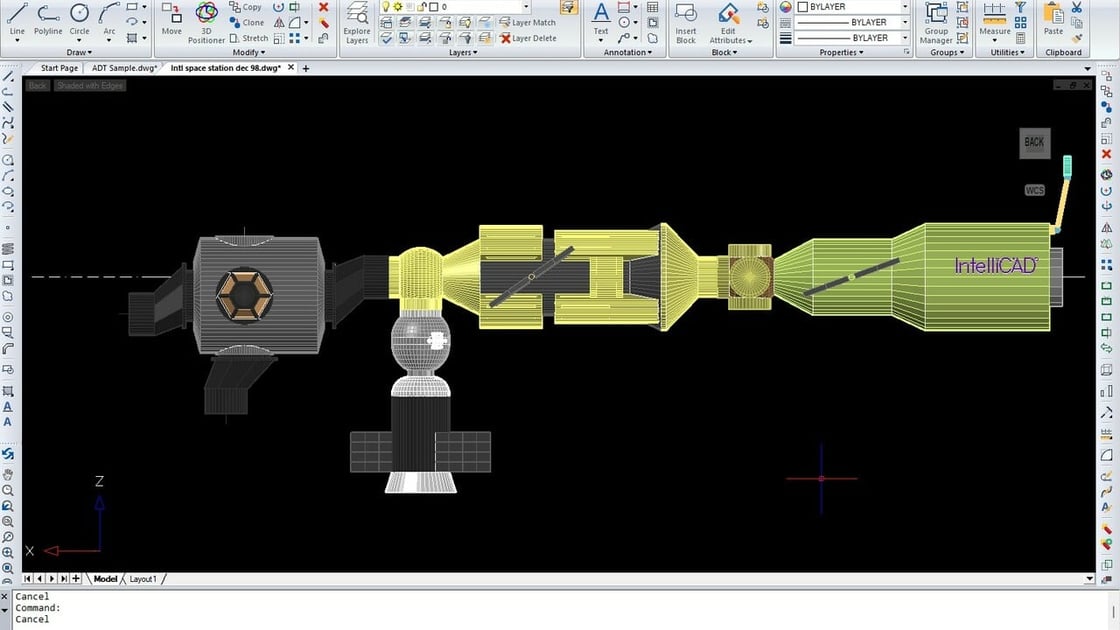The image size is (1120, 630).
Task: Toggle the layer lightbulb on/off icon
Action: 385,7
